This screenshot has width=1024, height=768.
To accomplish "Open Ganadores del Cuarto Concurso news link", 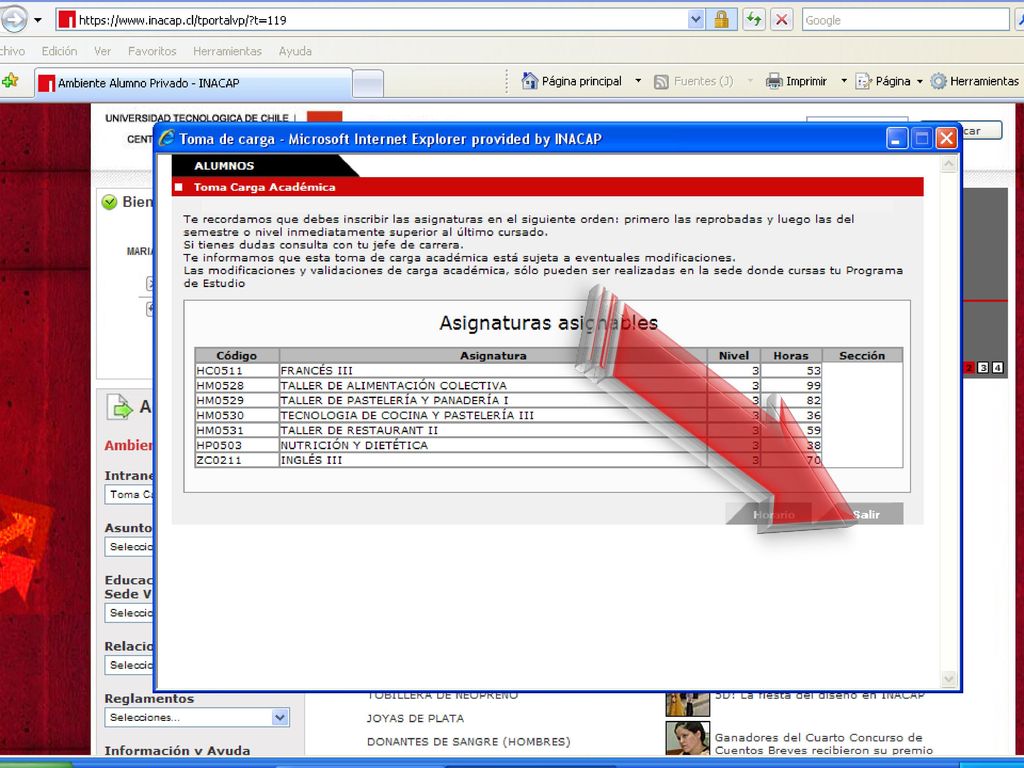I will tap(823, 744).
